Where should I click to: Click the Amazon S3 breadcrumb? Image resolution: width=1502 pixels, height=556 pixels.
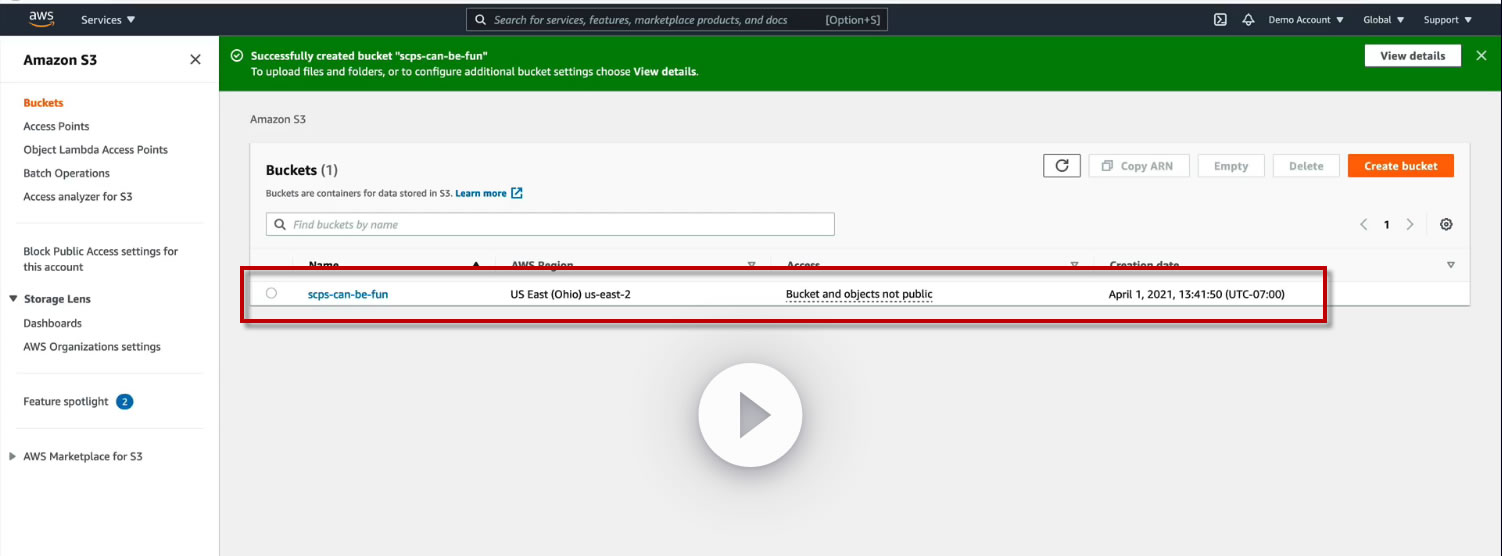[278, 119]
